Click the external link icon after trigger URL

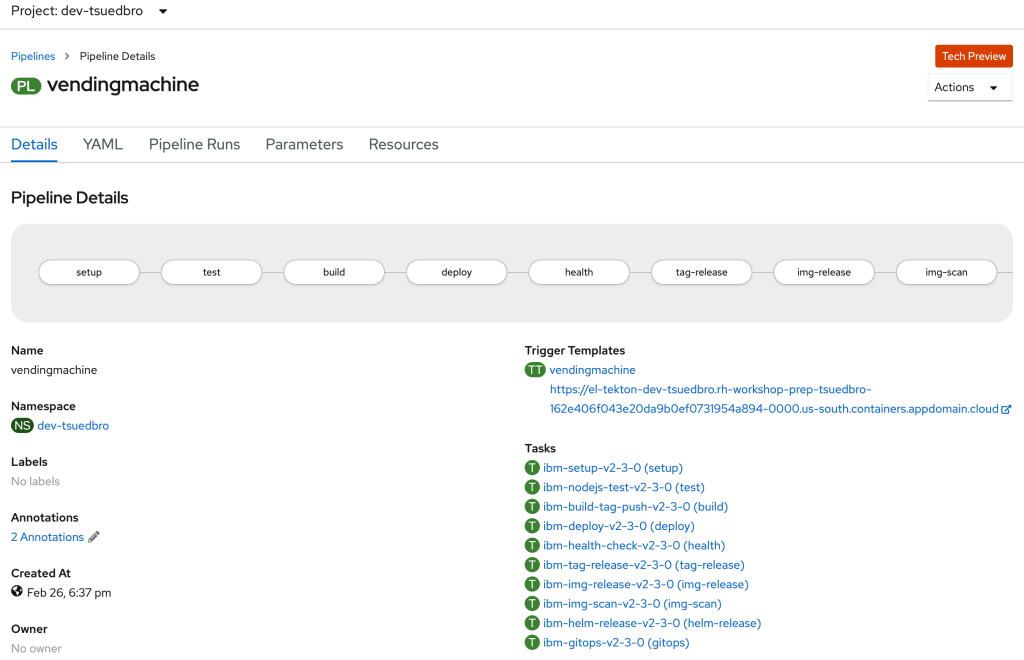tap(1006, 409)
